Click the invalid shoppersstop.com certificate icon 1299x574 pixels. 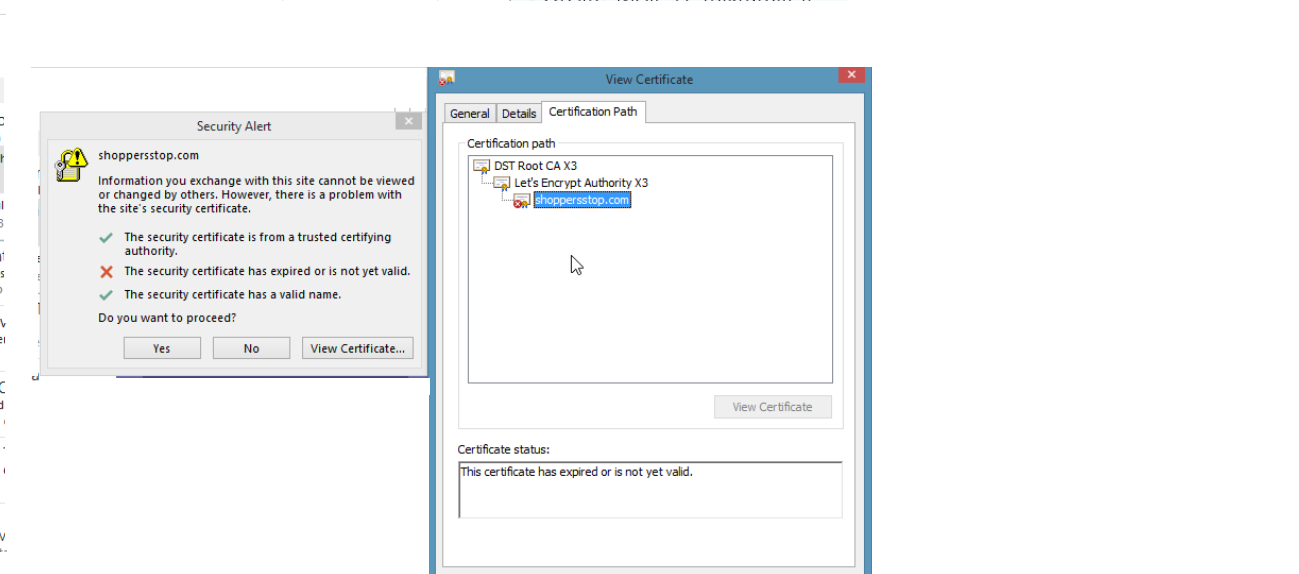pyautogui.click(x=522, y=200)
